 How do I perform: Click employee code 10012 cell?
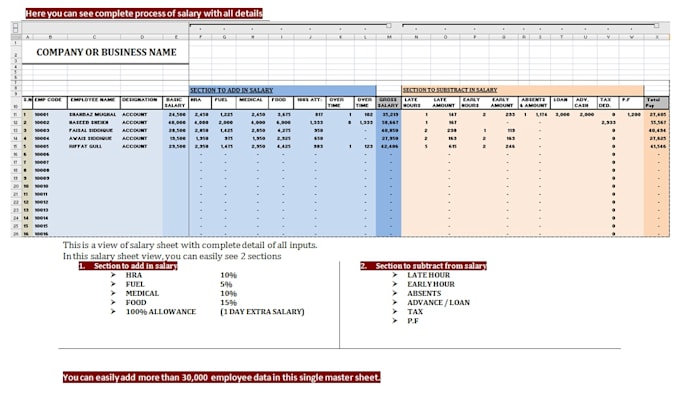[x=50, y=202]
